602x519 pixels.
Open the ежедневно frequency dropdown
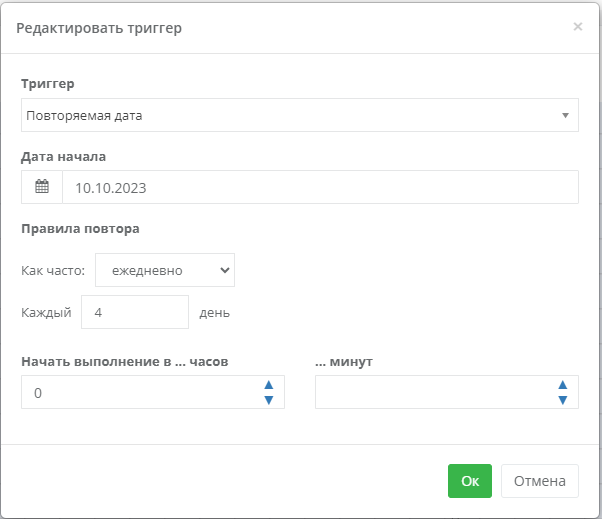pos(165,270)
